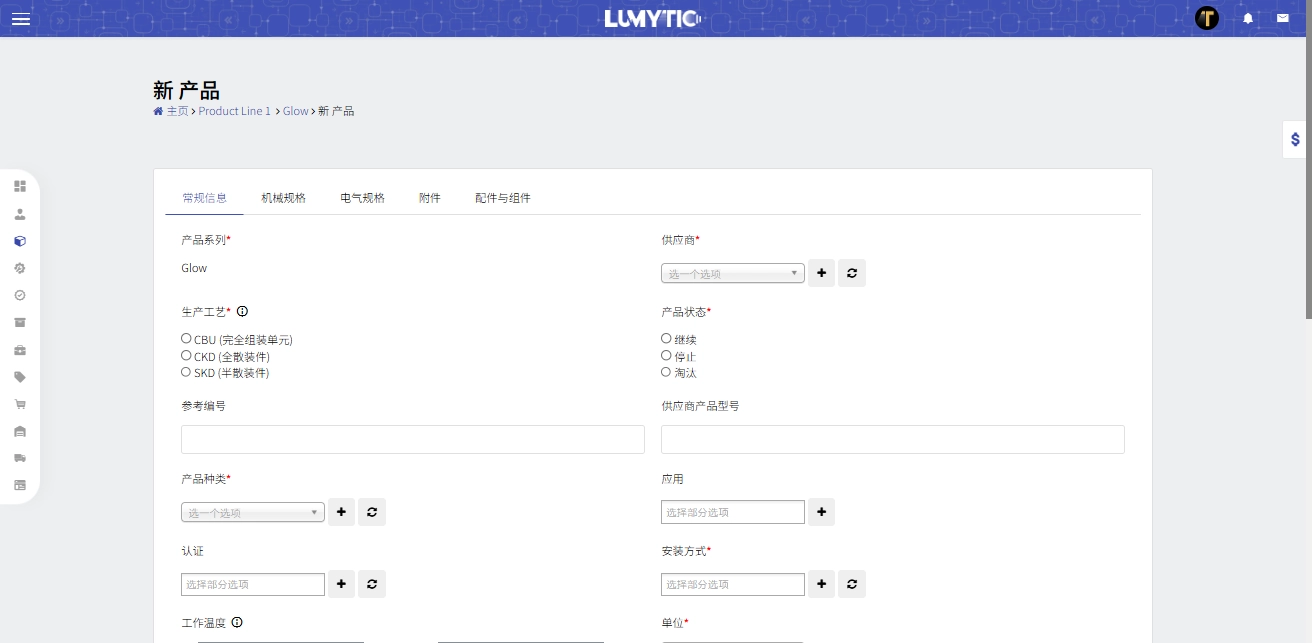Click the shopping cart sidebar icon
This screenshot has height=643, width=1312.
pyautogui.click(x=20, y=404)
